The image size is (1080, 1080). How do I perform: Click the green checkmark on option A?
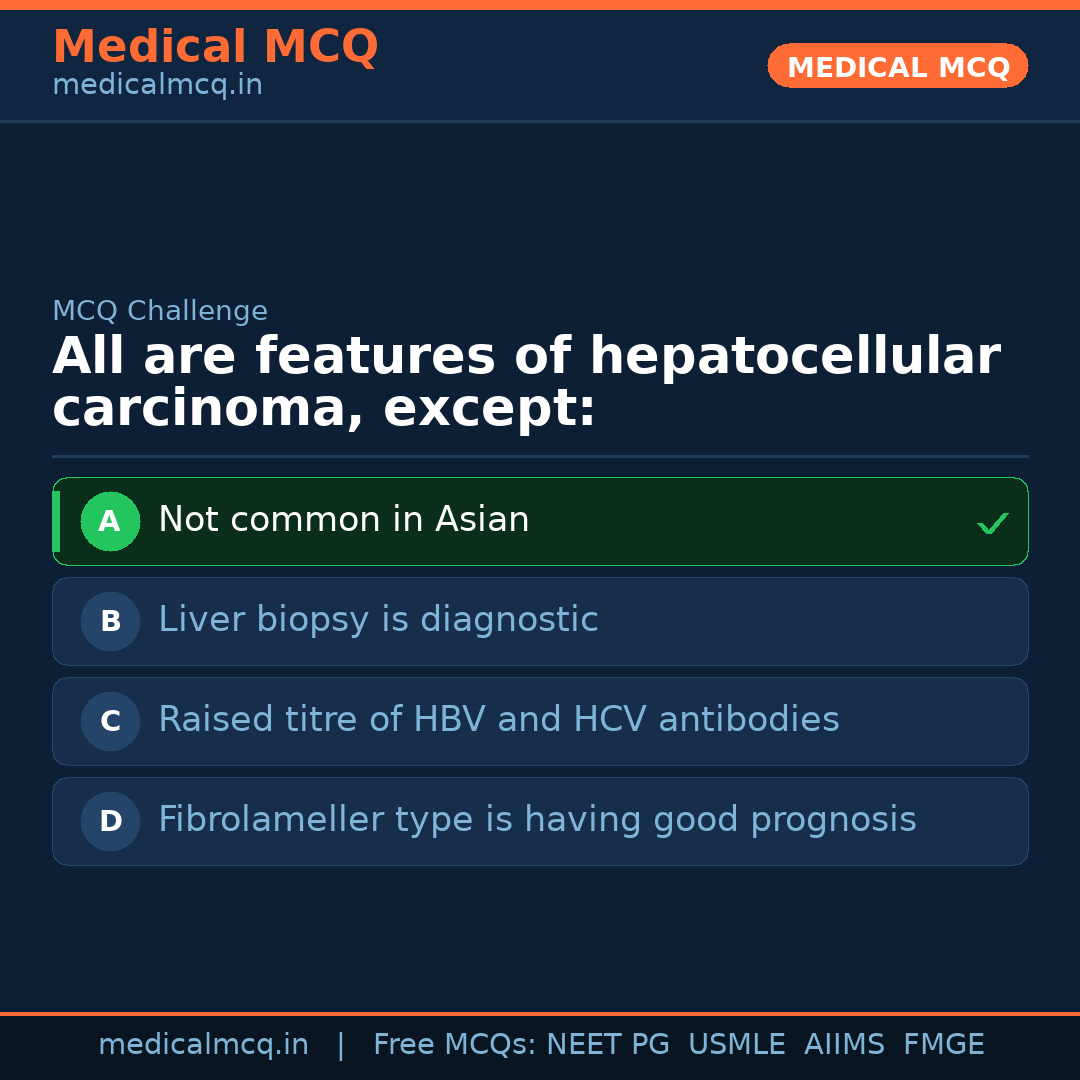click(992, 523)
